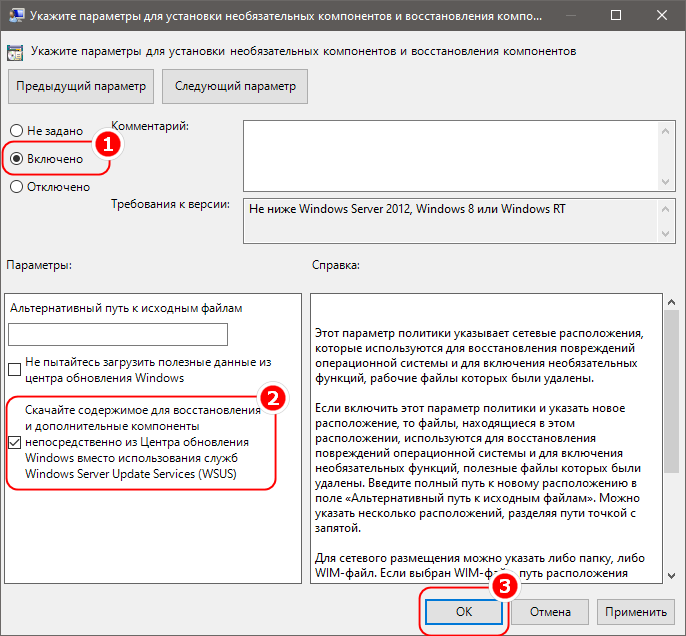Click the help panel scrollbar thumb
The height and width of the screenshot is (636, 686).
[672, 391]
